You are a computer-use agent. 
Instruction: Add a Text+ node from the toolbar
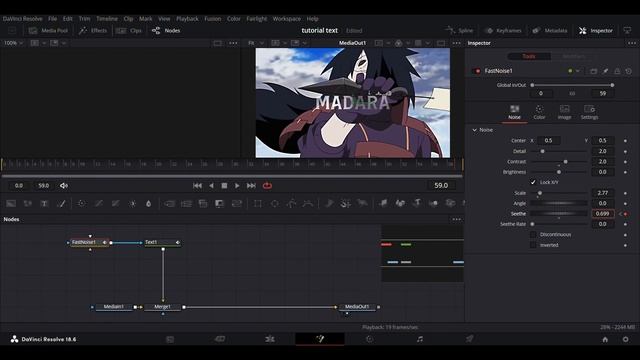point(44,203)
